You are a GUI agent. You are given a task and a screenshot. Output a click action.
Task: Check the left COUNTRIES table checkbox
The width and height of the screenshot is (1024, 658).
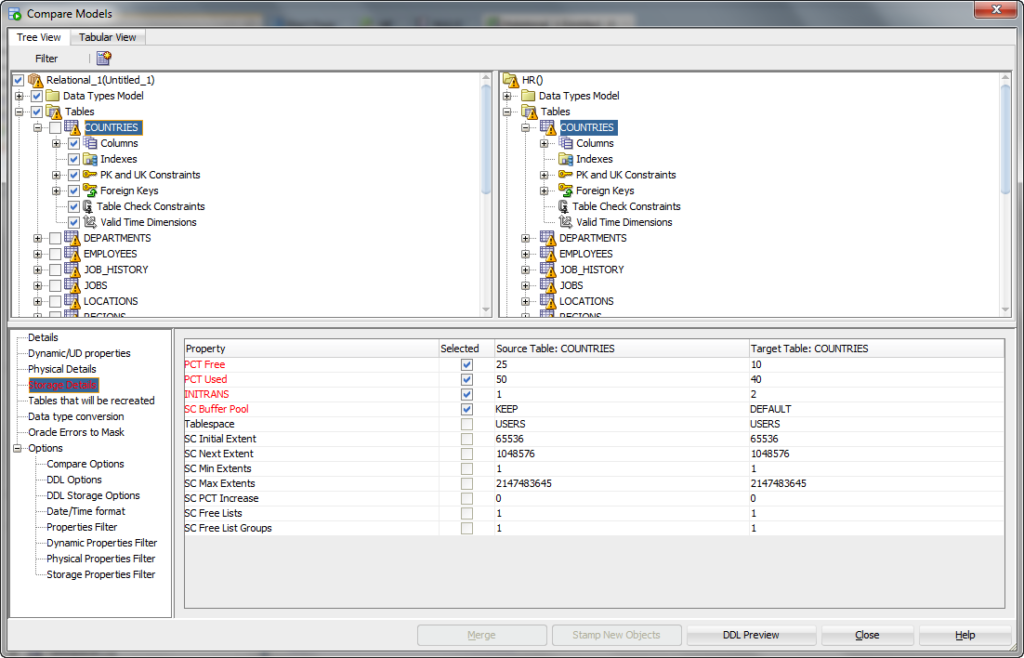[x=55, y=128]
